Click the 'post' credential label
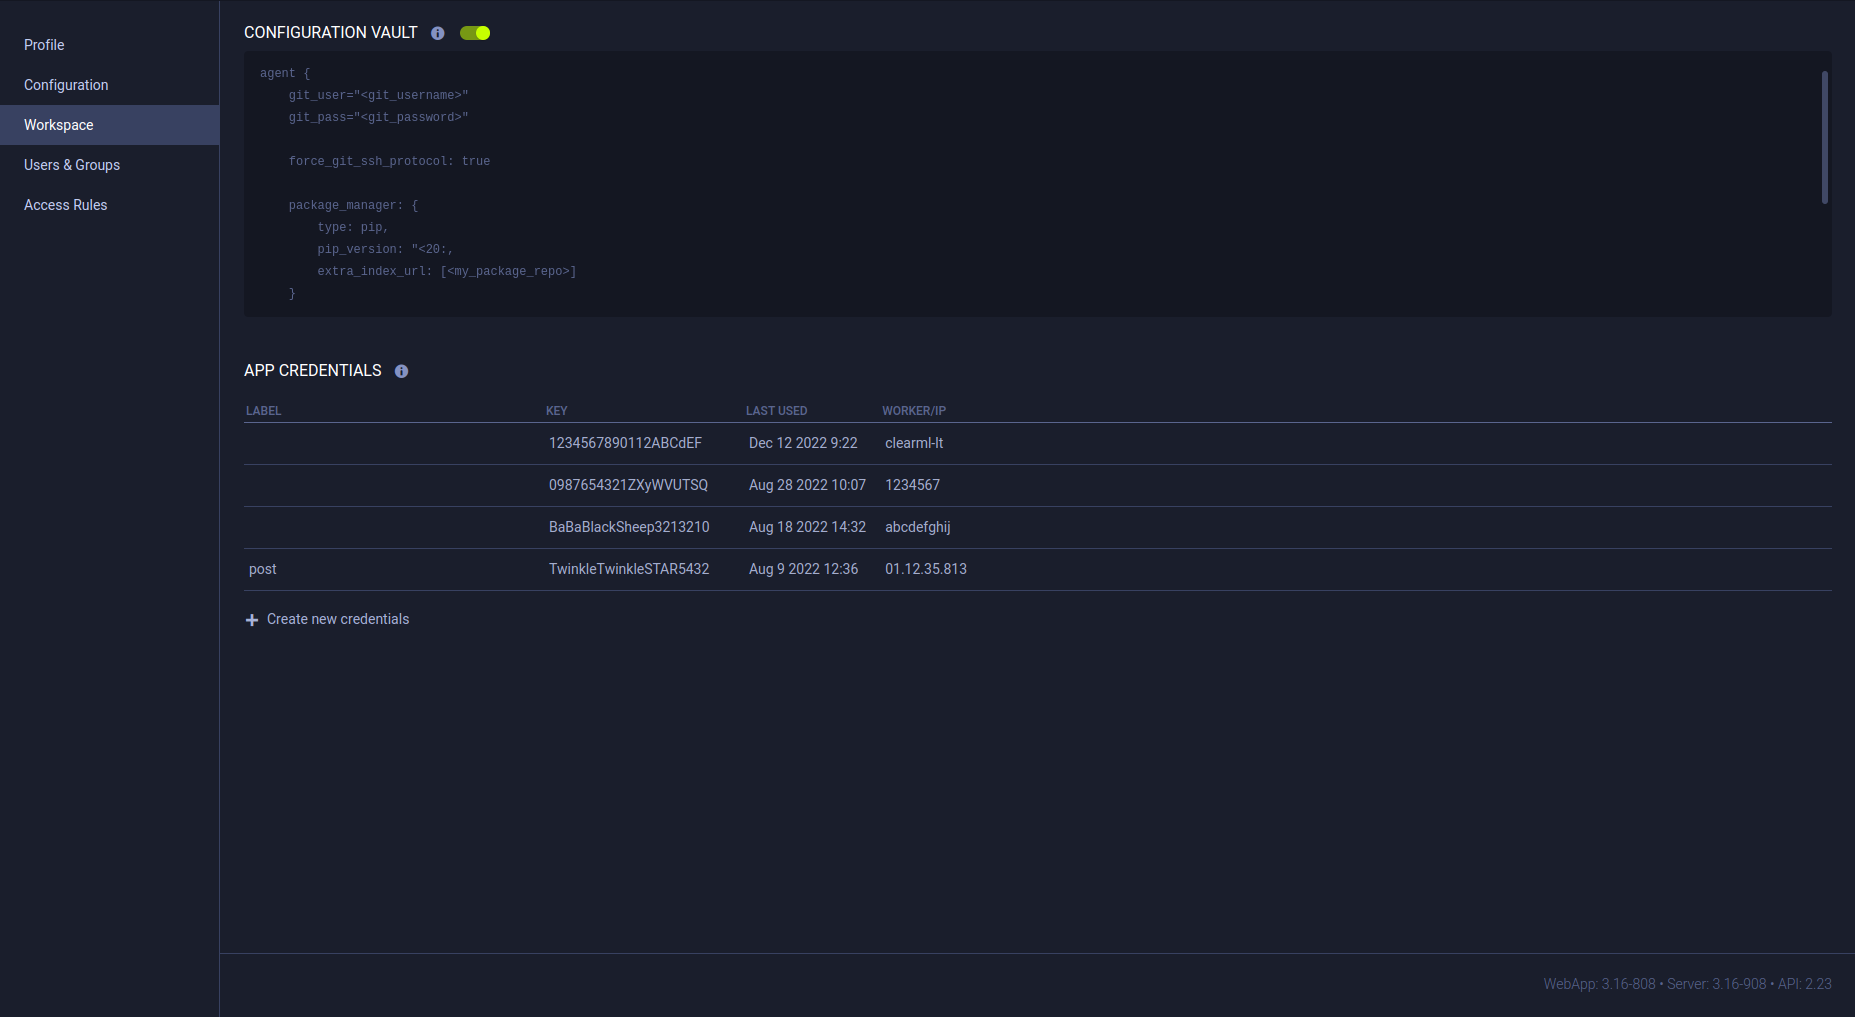The height and width of the screenshot is (1017, 1855). (263, 569)
